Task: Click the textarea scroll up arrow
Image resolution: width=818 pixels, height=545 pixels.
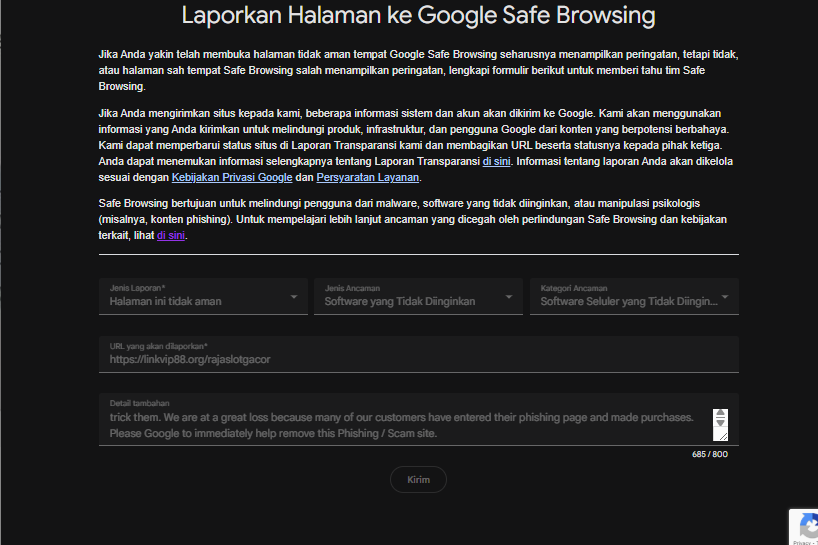Action: tap(720, 413)
